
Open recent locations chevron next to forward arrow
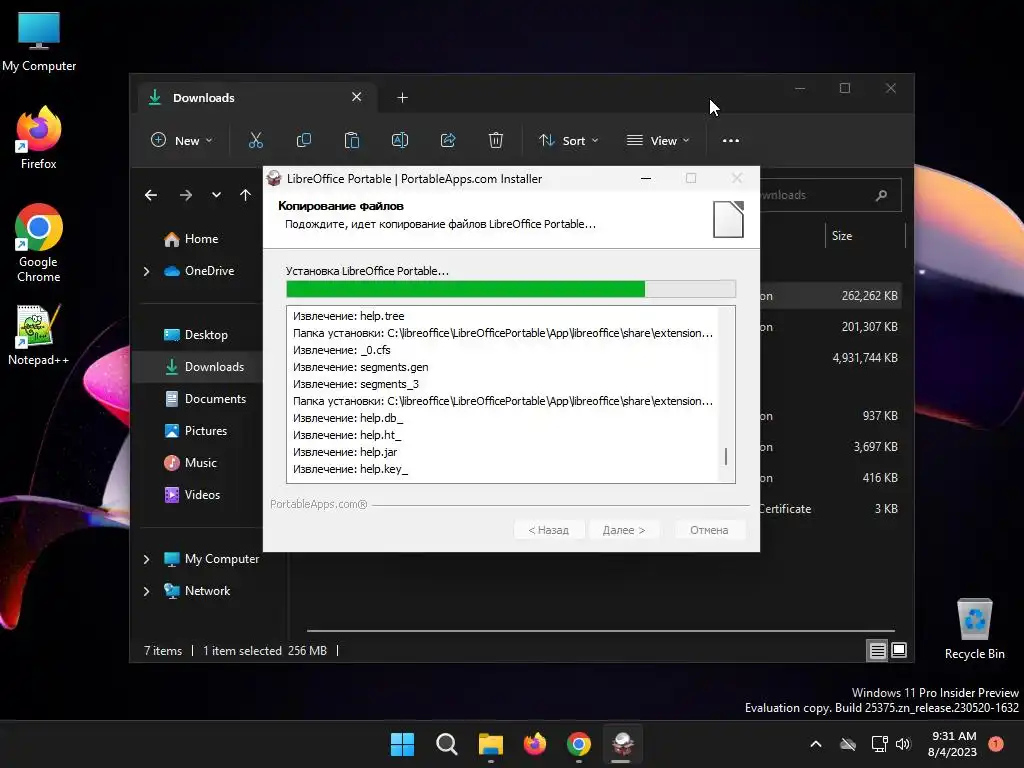[x=216, y=195]
